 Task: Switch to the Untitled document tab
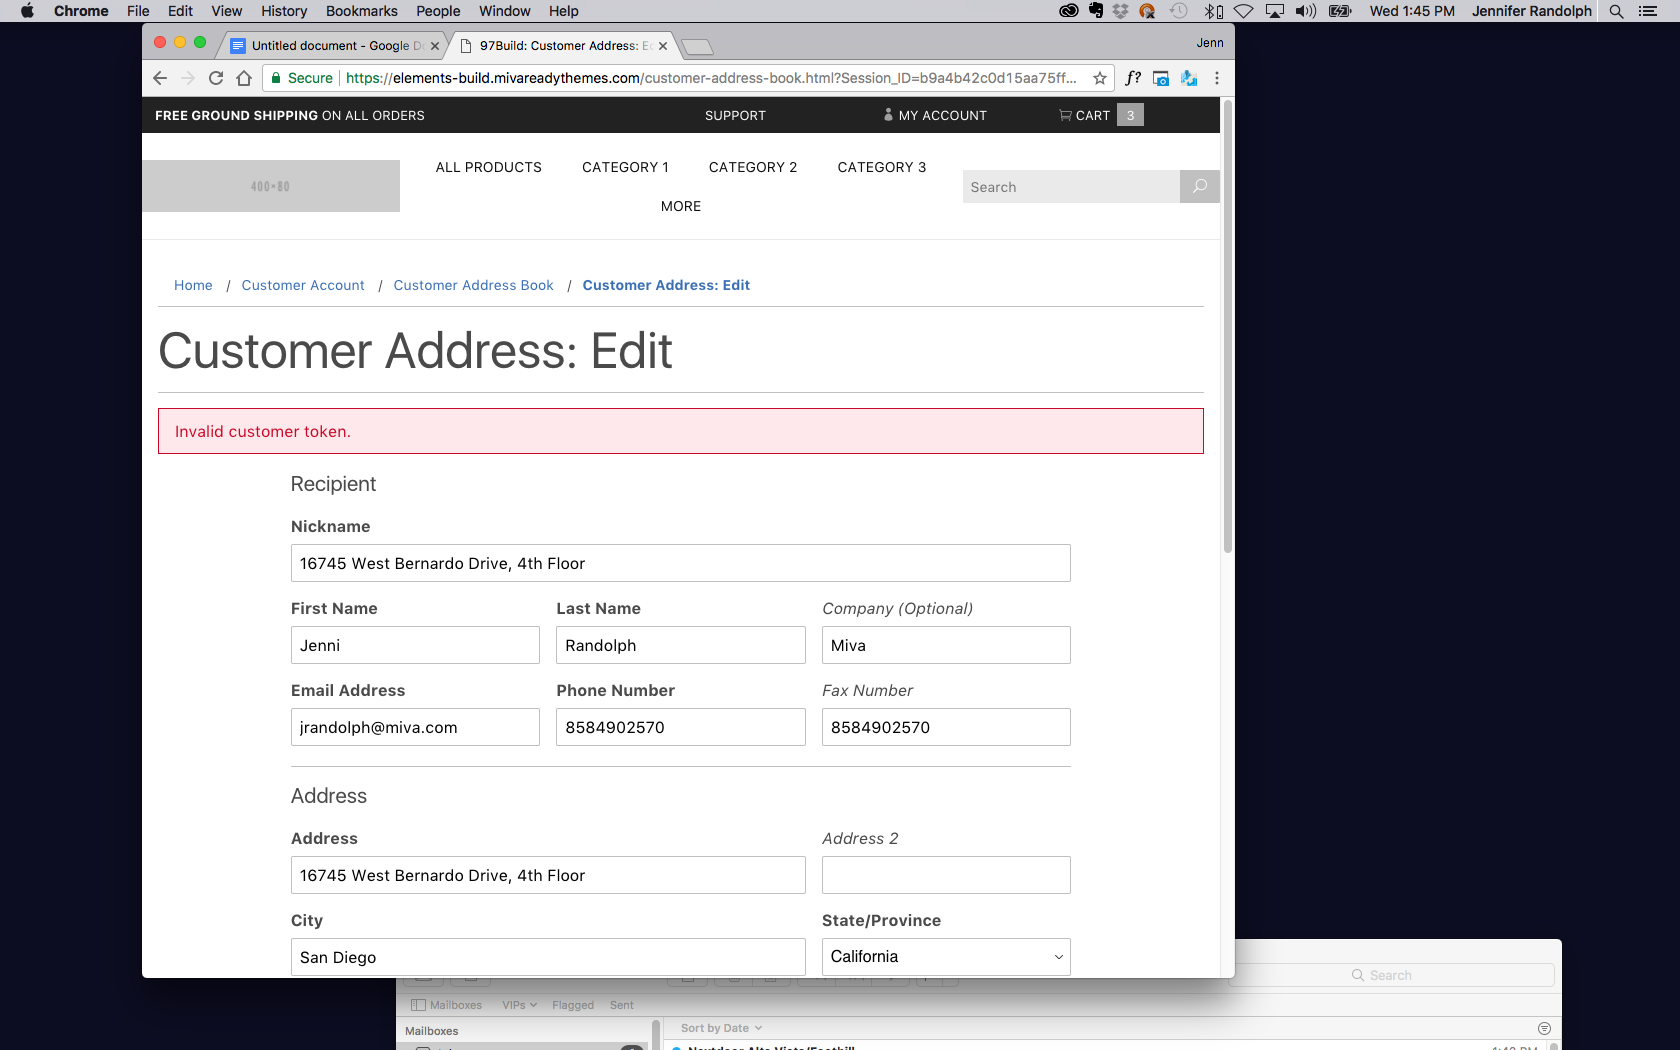point(330,46)
